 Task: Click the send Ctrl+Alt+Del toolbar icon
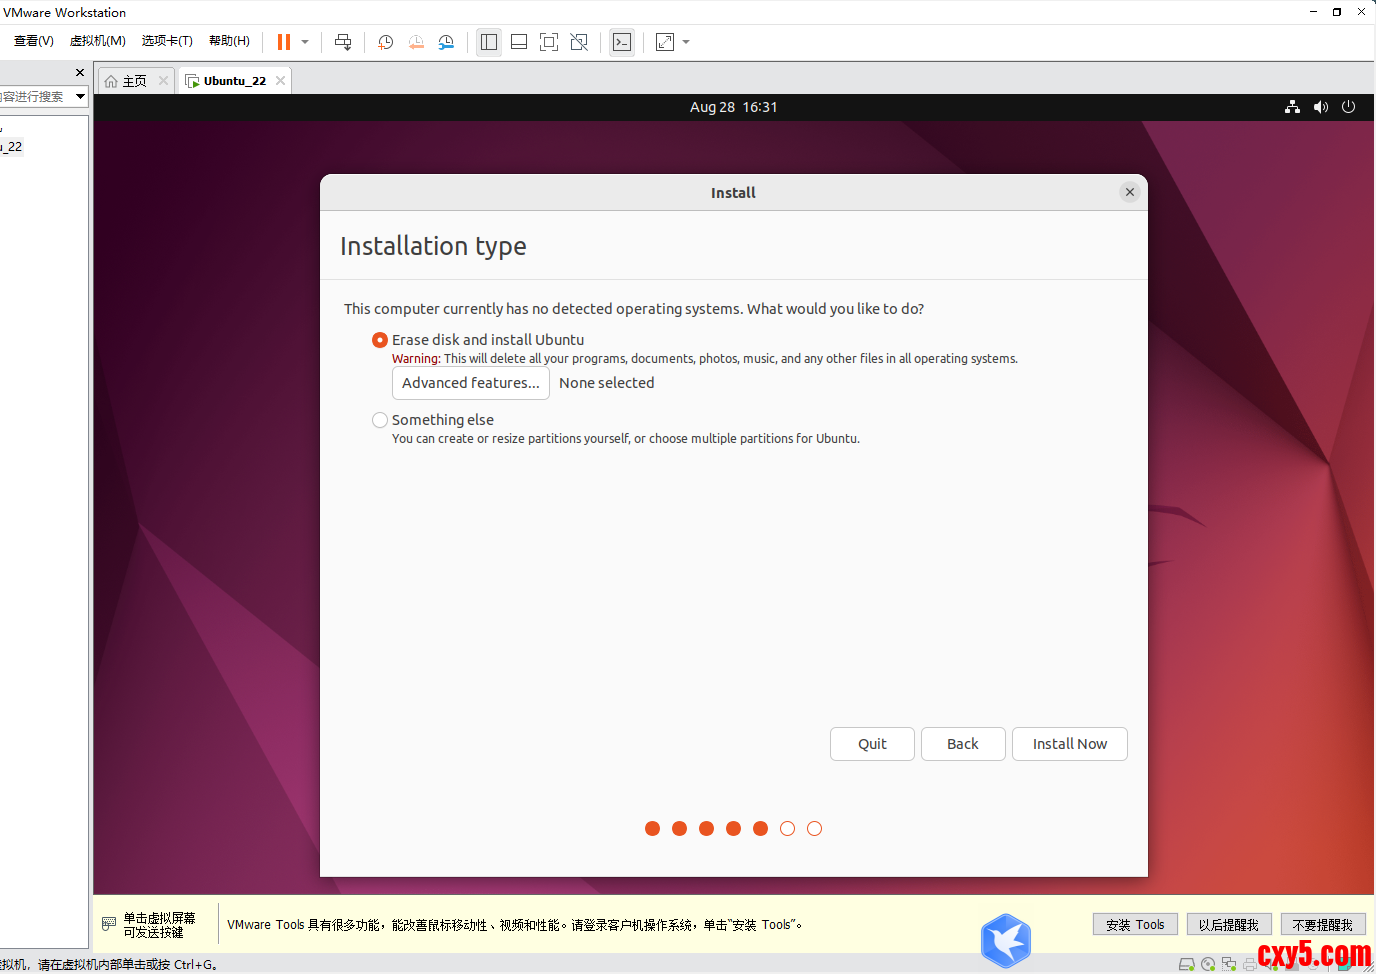click(343, 42)
